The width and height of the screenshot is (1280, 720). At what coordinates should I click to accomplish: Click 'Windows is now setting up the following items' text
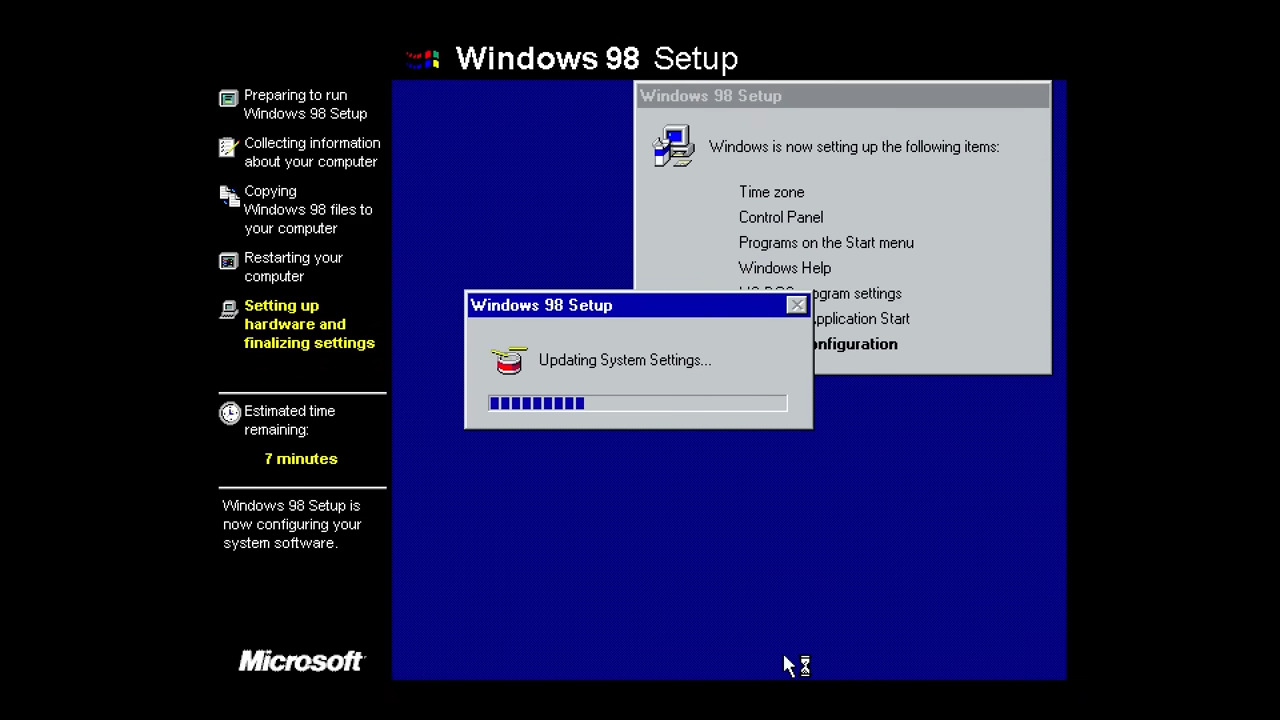(854, 147)
